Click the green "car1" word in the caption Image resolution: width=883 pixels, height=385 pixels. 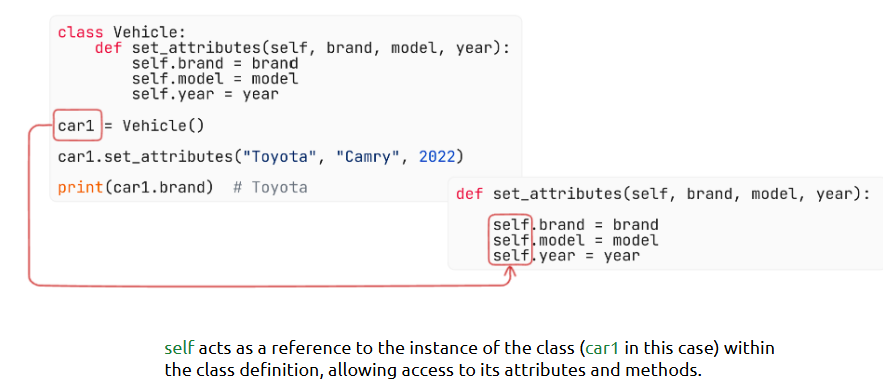602,348
